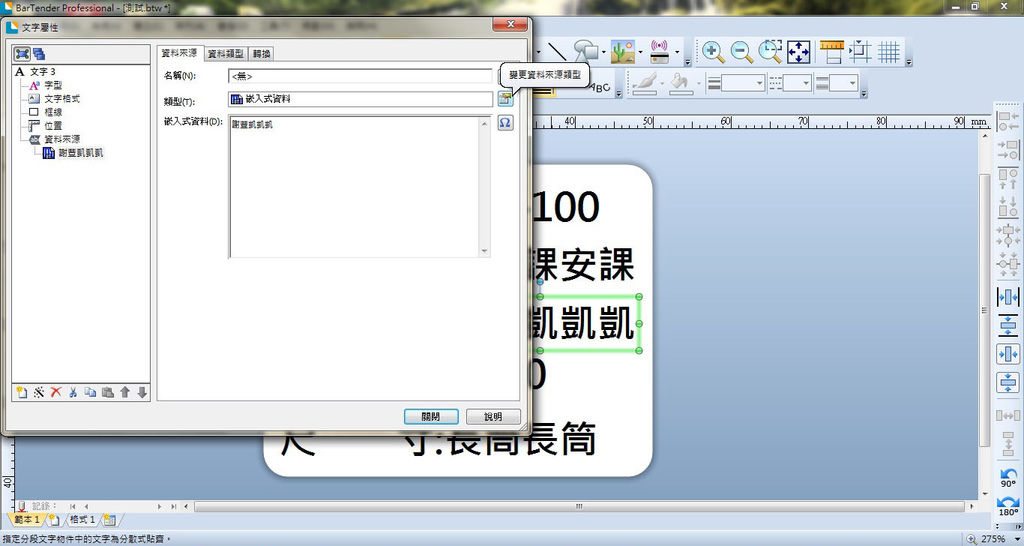Click the vertical scrollbar of design area

click(x=986, y=310)
